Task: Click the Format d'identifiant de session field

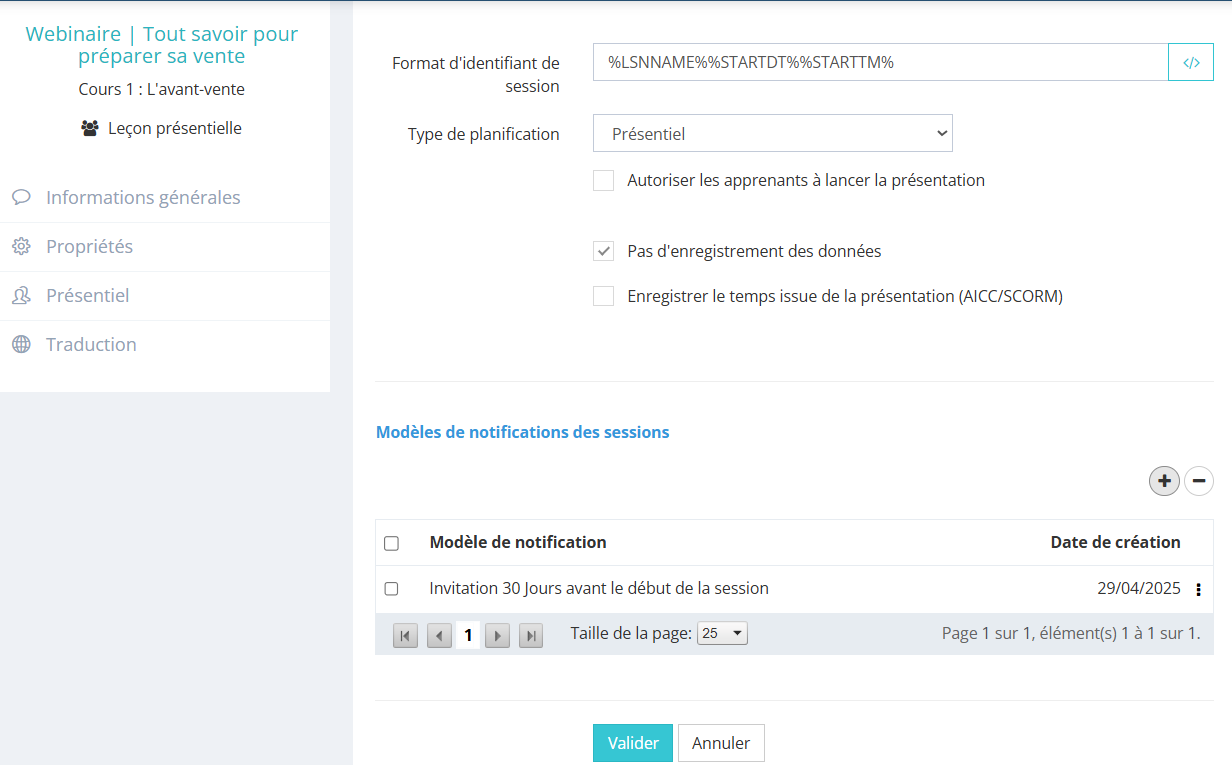Action: coord(880,62)
